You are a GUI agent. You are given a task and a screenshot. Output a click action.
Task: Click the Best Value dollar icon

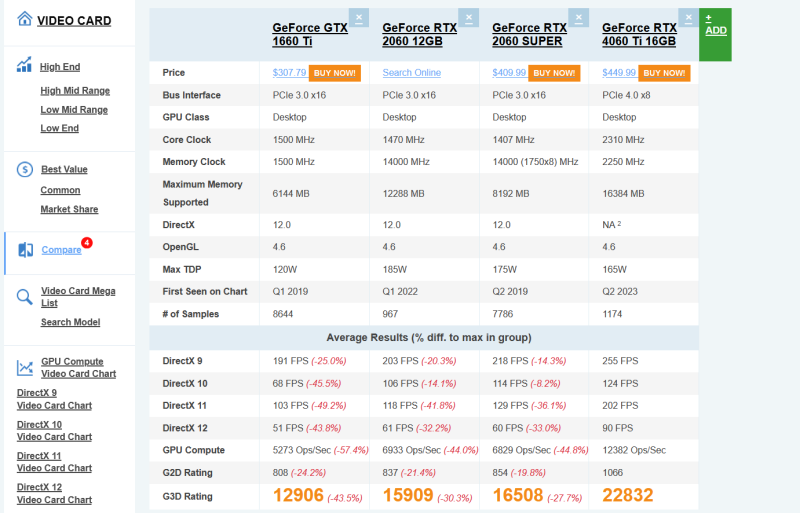click(24, 169)
